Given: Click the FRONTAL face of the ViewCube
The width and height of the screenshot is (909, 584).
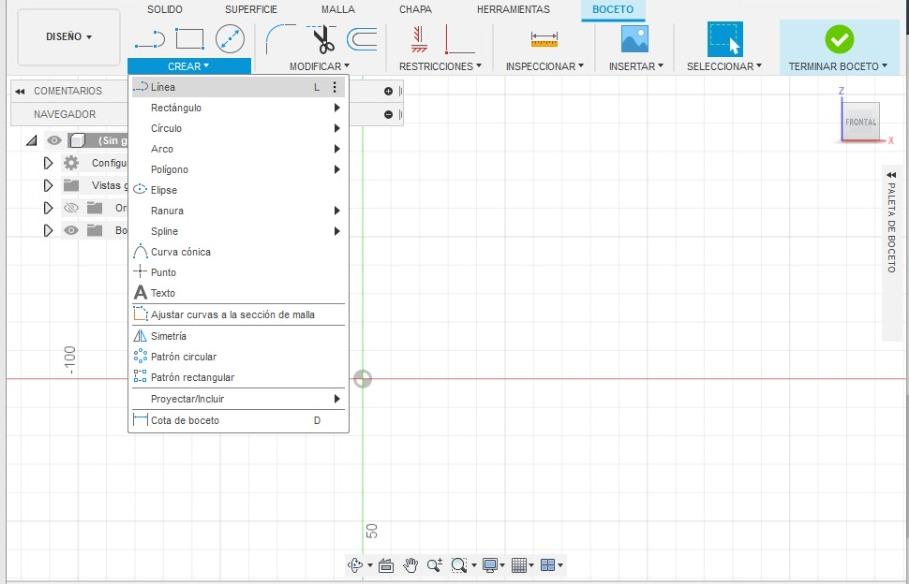Looking at the screenshot, I should [x=860, y=122].
